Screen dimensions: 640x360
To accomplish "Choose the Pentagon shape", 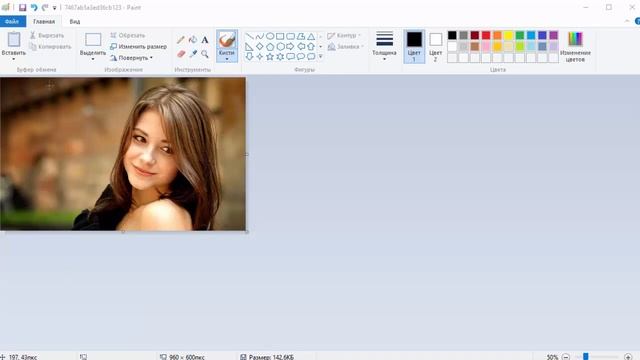I will (270, 47).
